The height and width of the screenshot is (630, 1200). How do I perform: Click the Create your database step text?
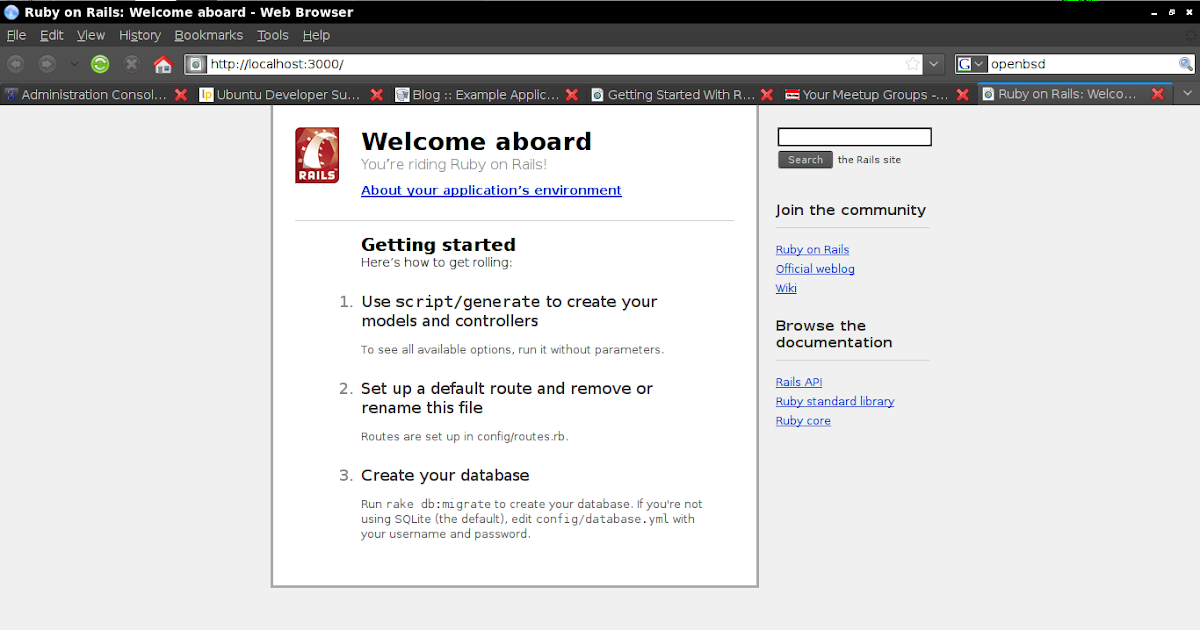point(445,475)
